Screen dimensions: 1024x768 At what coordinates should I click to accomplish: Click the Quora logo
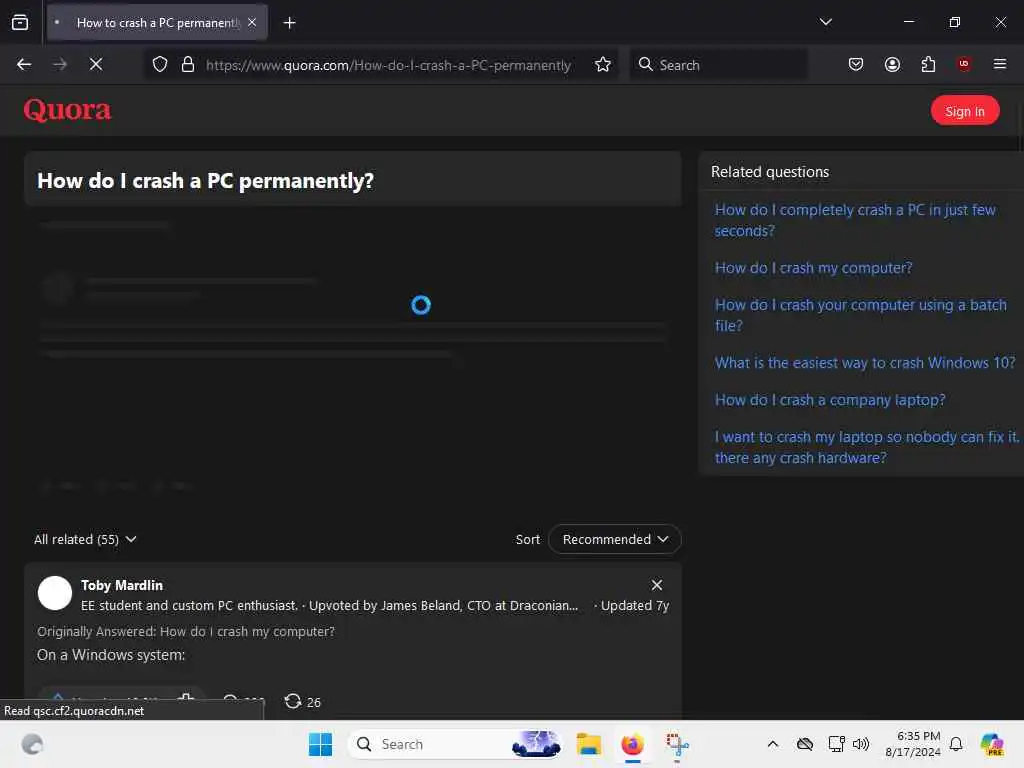(67, 110)
